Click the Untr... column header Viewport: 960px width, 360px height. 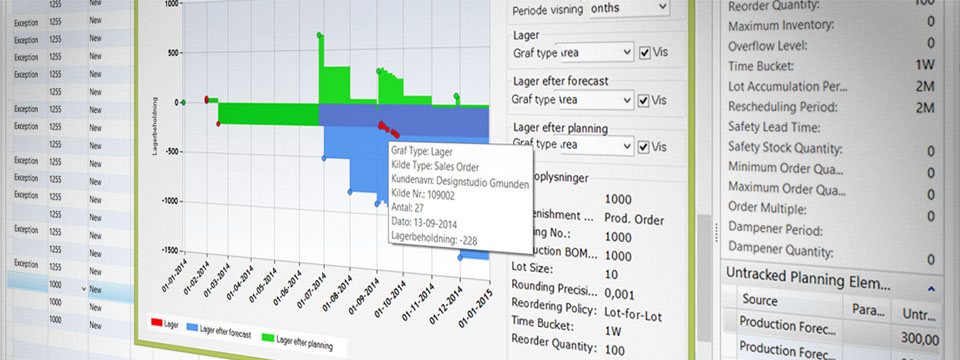click(920, 315)
